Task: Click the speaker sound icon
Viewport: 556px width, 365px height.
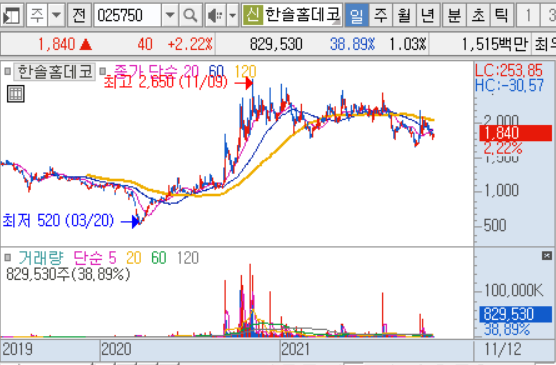Action: click(x=215, y=15)
